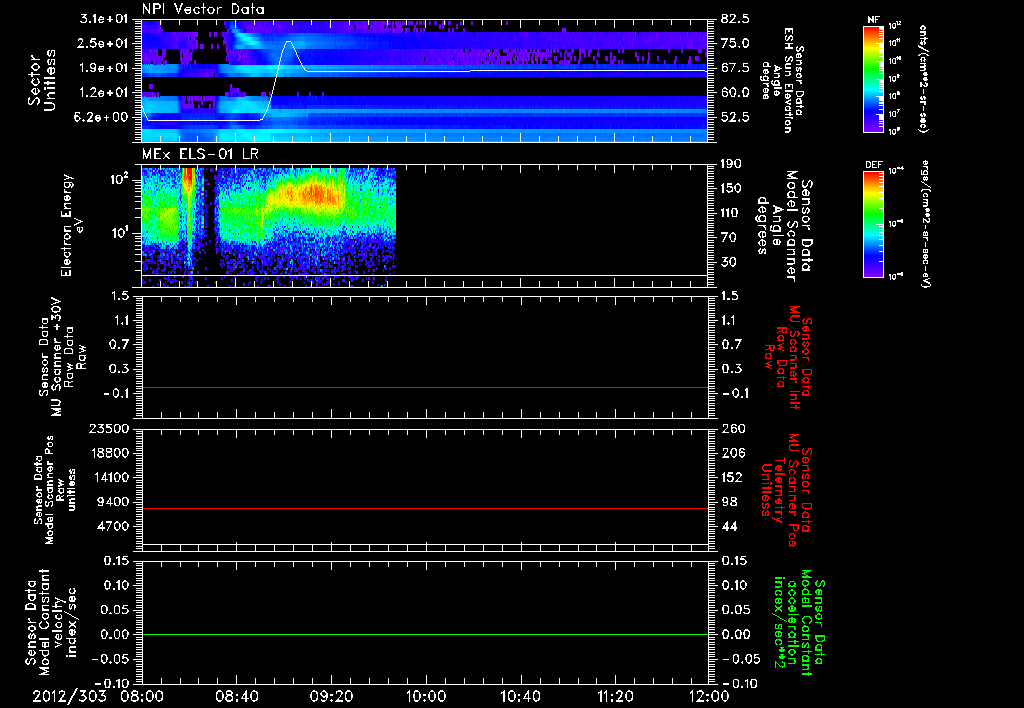
Task: Click the 09:20 time axis label
Action: pyautogui.click(x=331, y=697)
